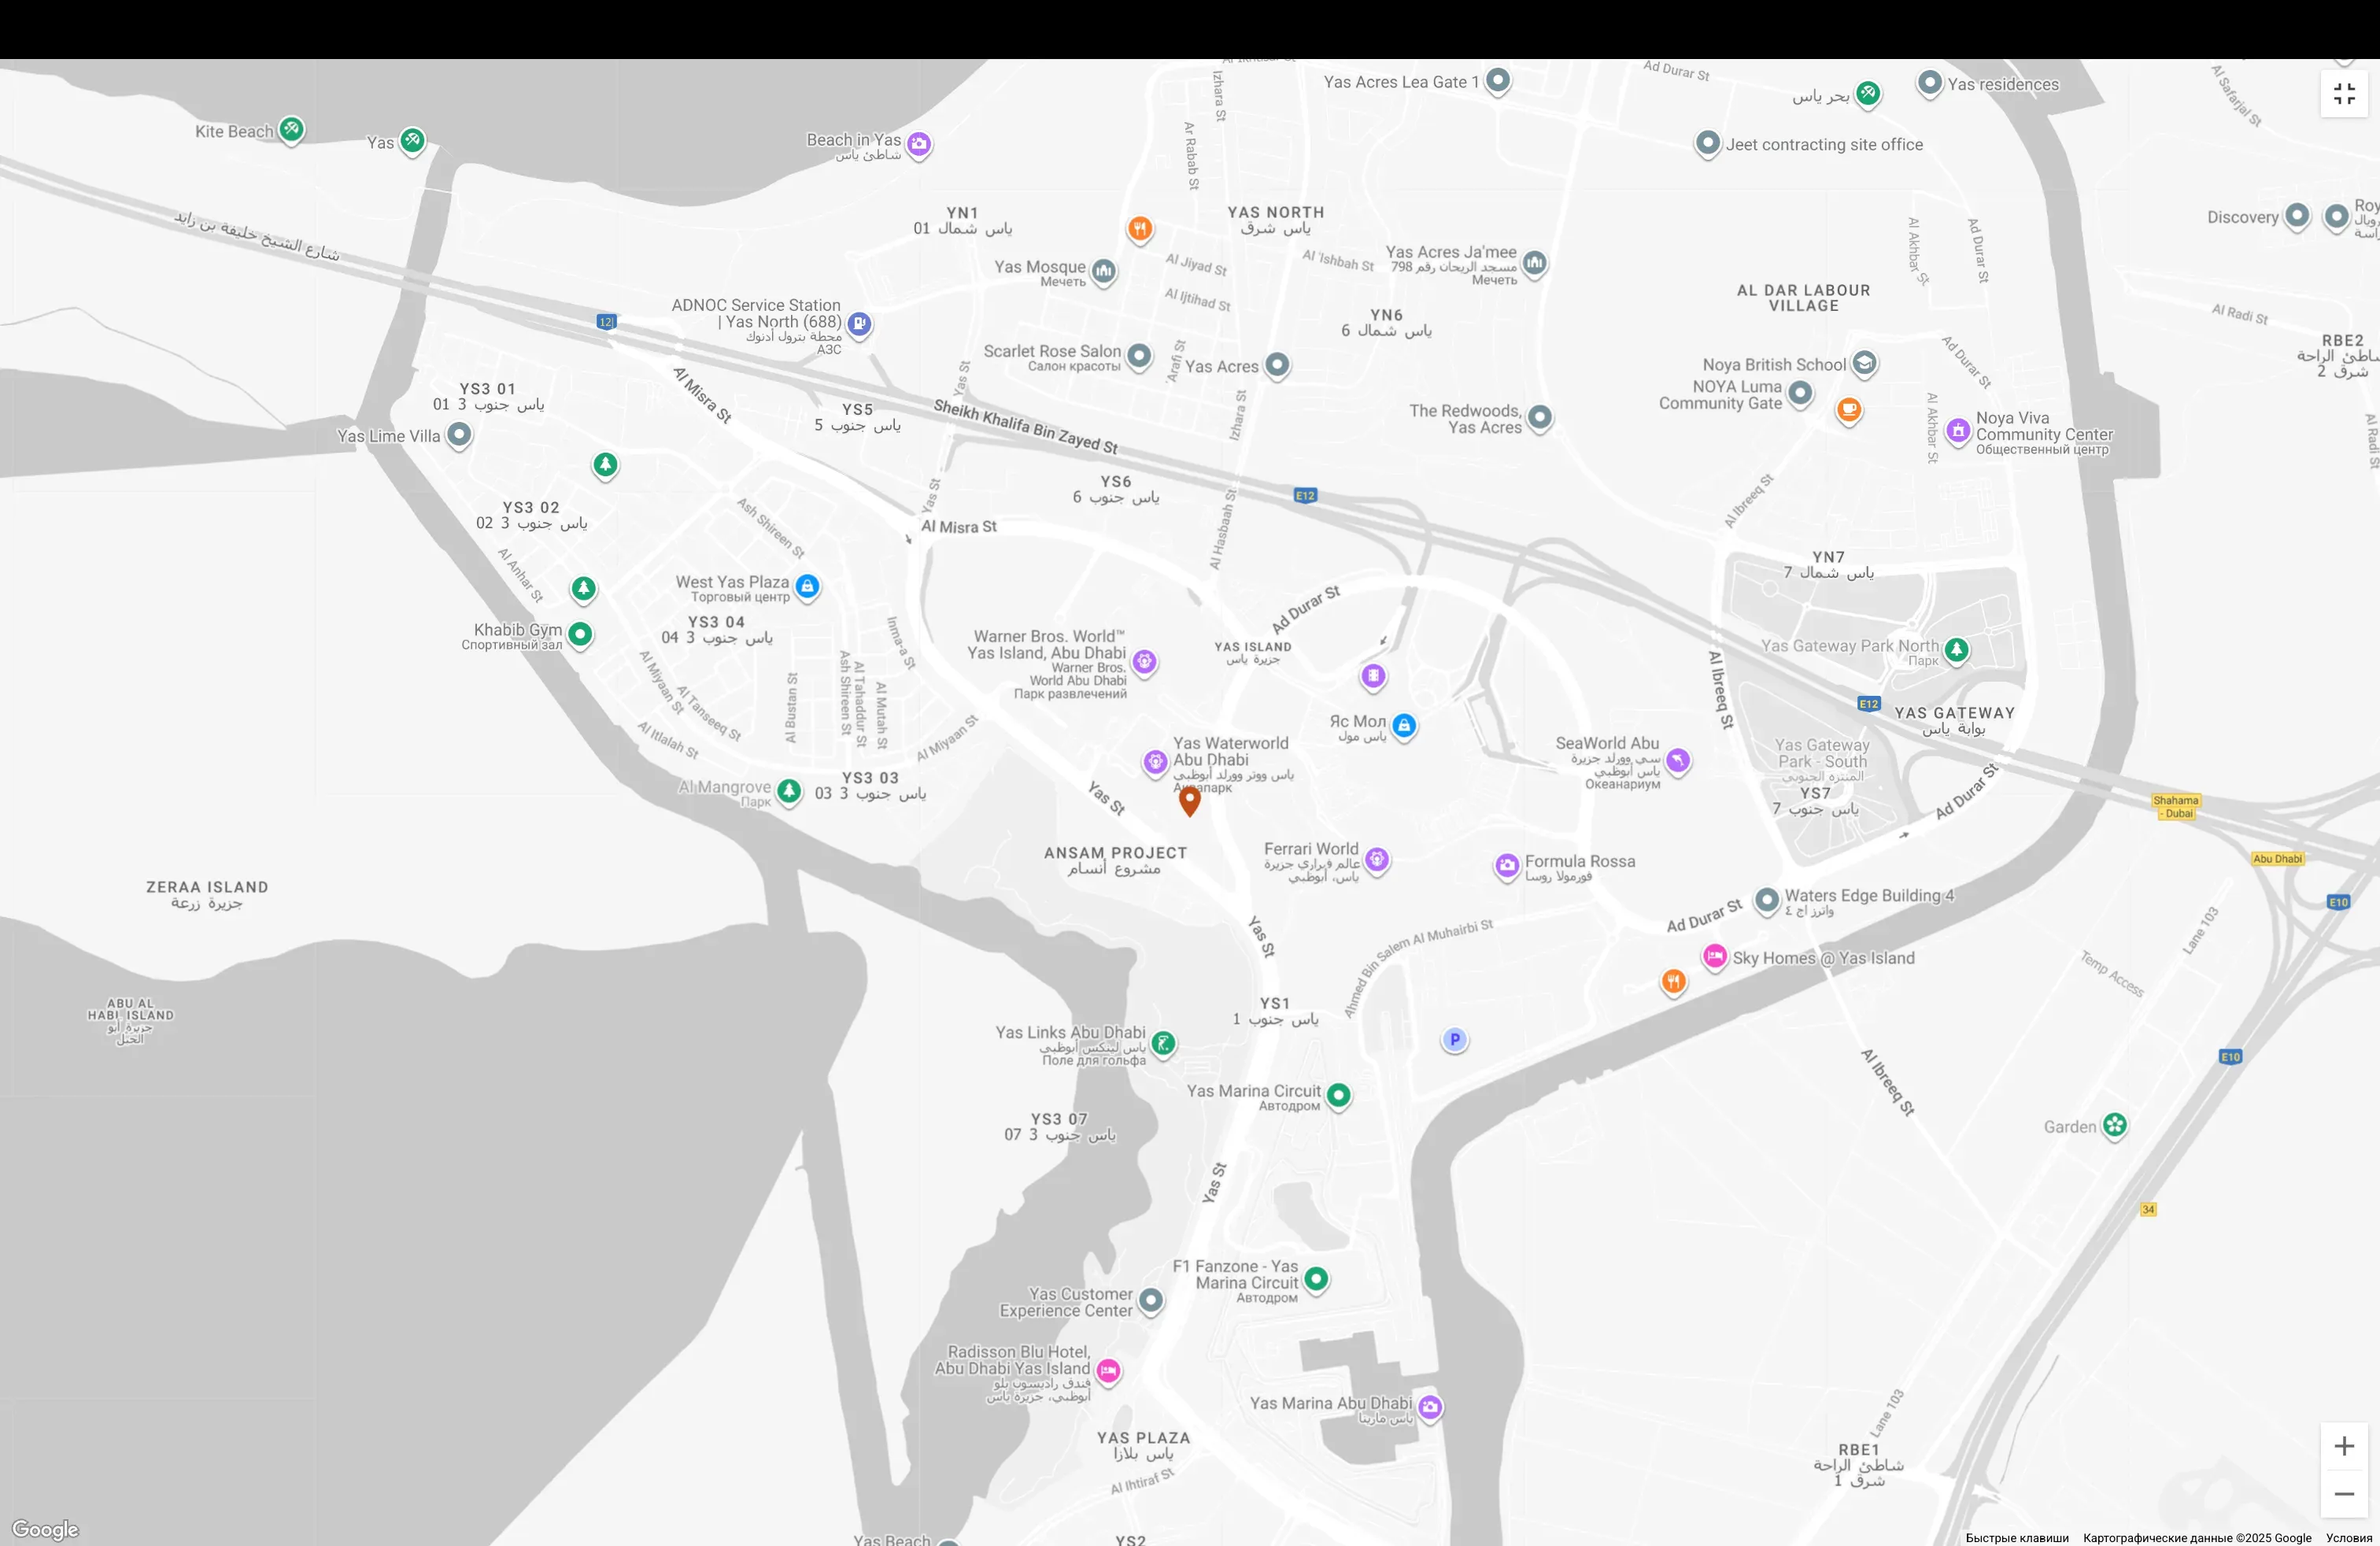The height and width of the screenshot is (1546, 2380).
Task: Select the Yas Waterworld marker
Action: click(1156, 763)
